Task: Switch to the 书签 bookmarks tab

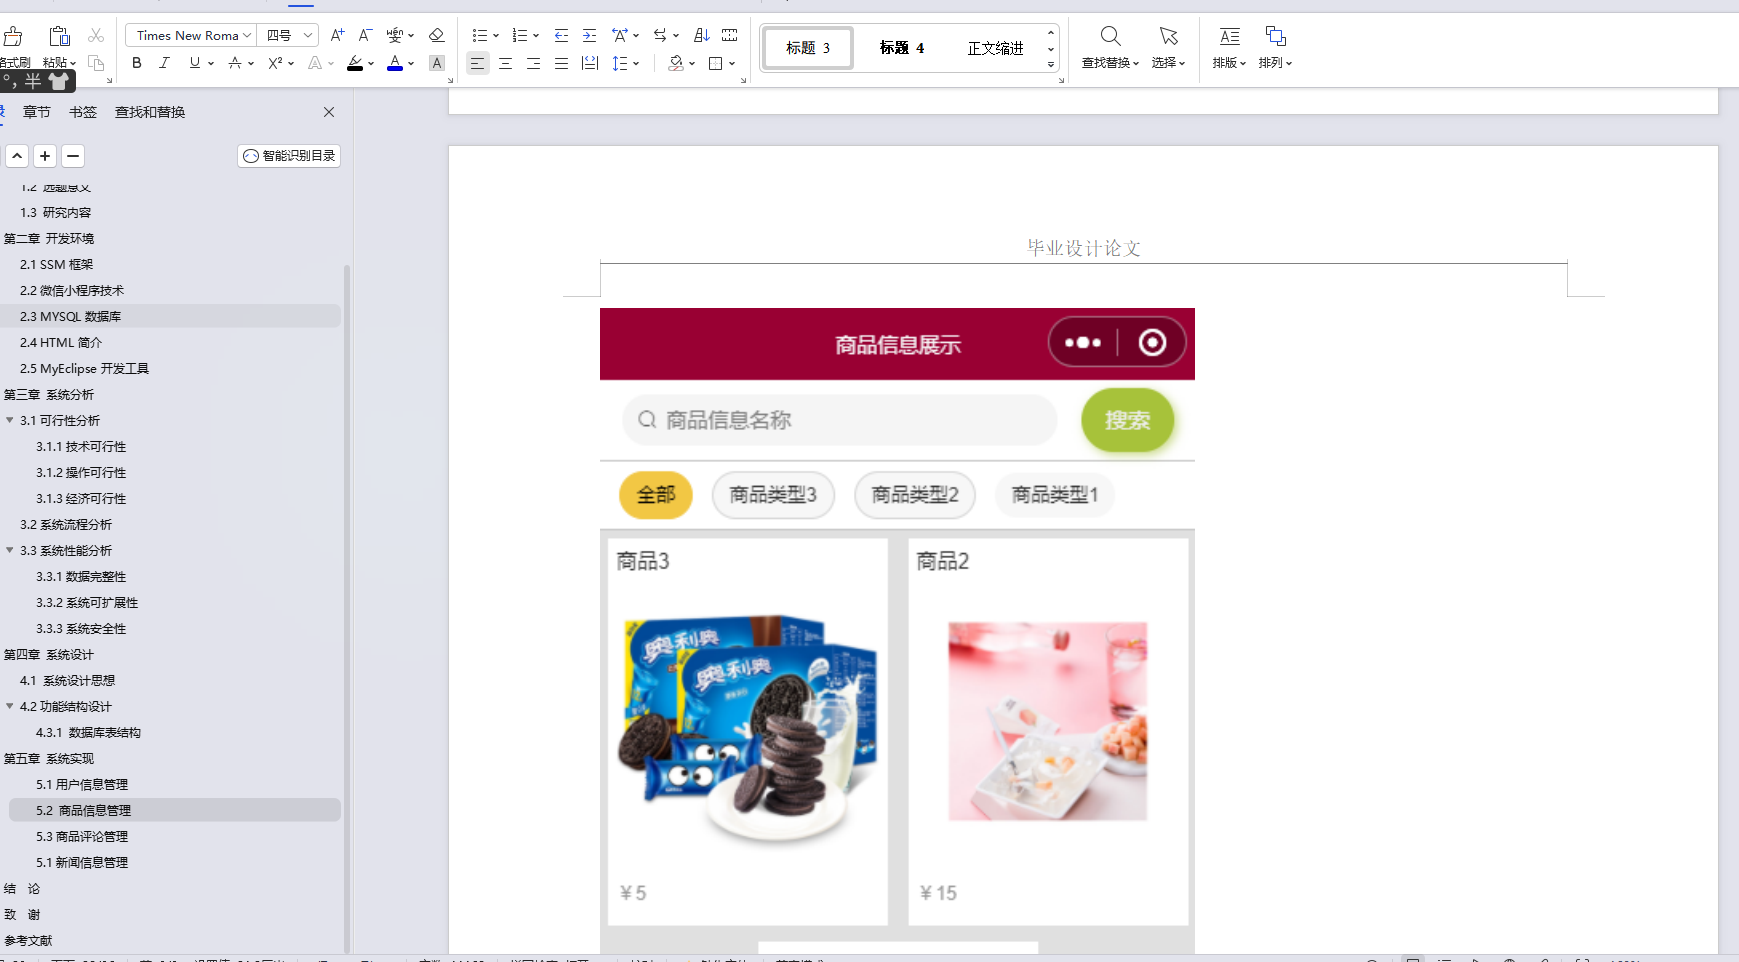Action: (x=83, y=112)
